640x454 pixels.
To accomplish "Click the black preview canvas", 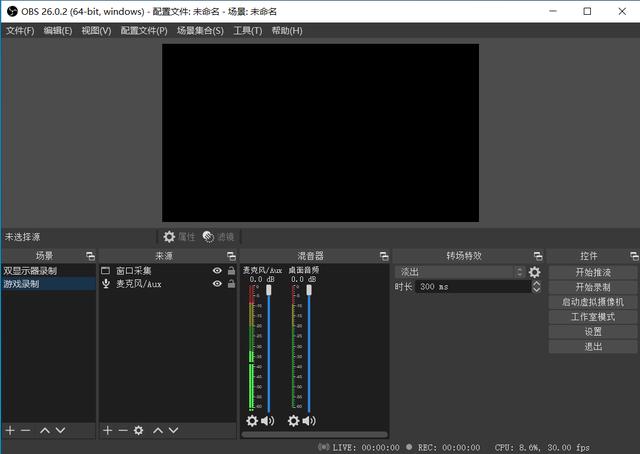I will pyautogui.click(x=320, y=133).
